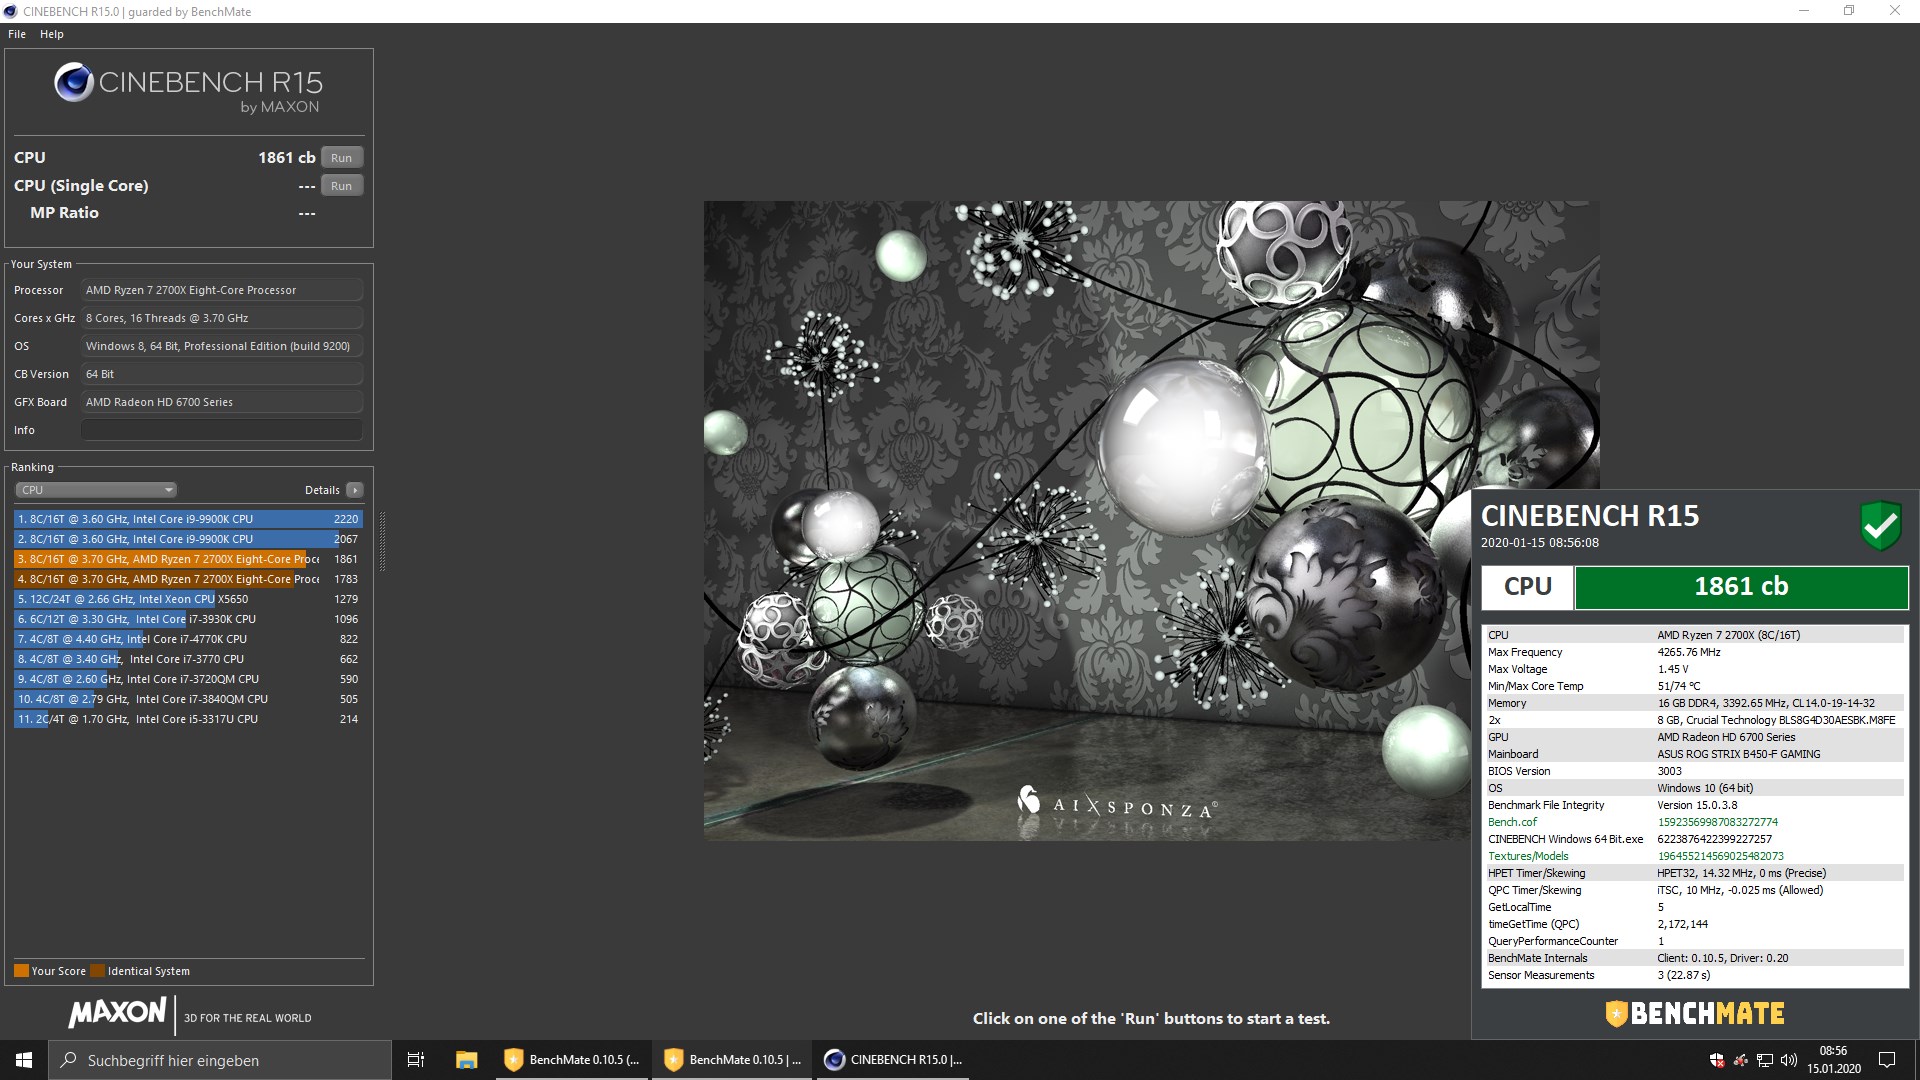1920x1080 pixels.
Task: Select ranking entry Intel Core i7-3840QM
Action: [x=188, y=699]
